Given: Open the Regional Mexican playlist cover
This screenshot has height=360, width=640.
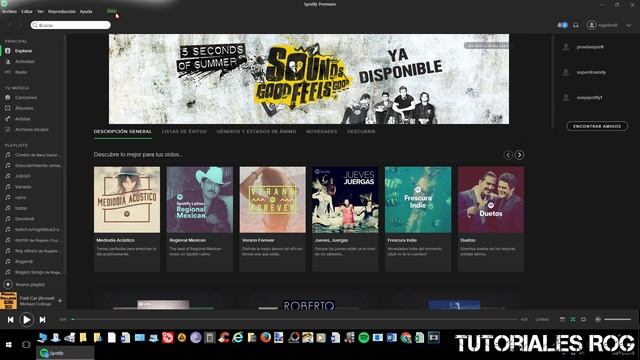Looking at the screenshot, I should coord(200,200).
